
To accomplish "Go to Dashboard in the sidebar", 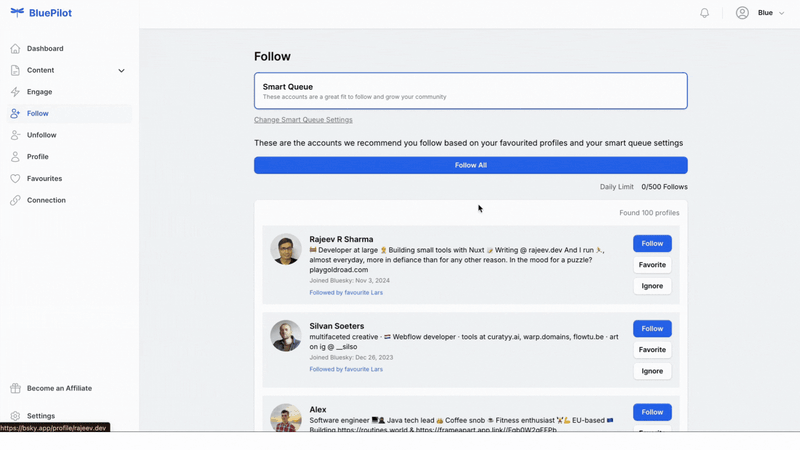I will click(45, 48).
